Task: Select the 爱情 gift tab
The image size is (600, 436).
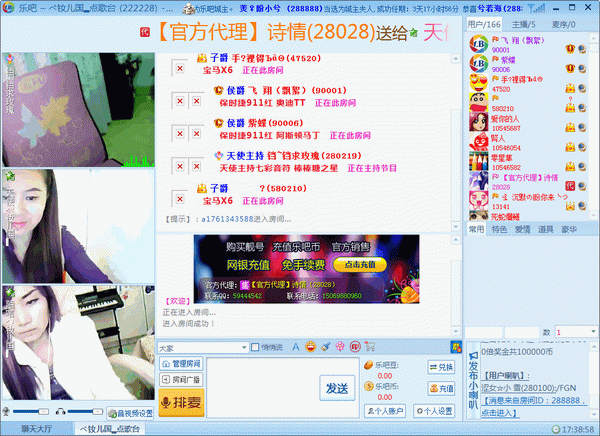Action: tap(522, 229)
